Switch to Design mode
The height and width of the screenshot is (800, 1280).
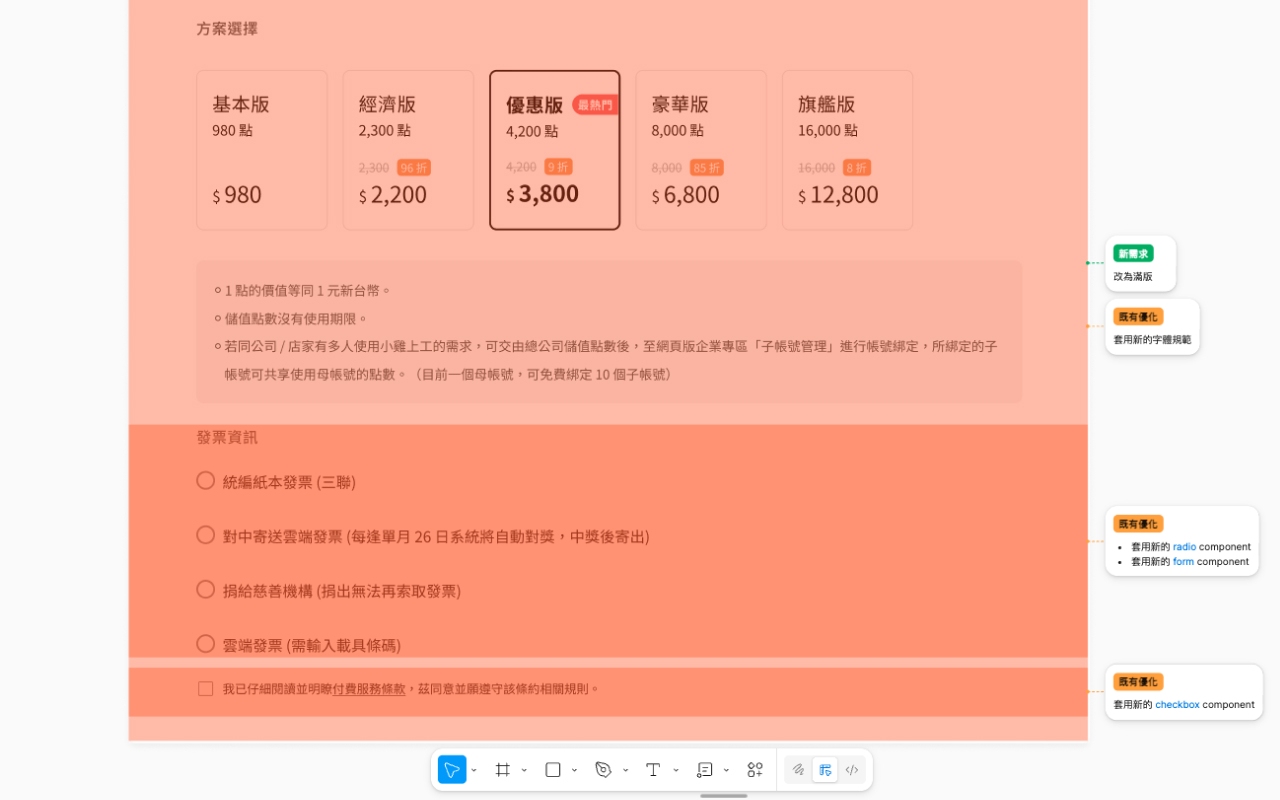click(x=825, y=770)
